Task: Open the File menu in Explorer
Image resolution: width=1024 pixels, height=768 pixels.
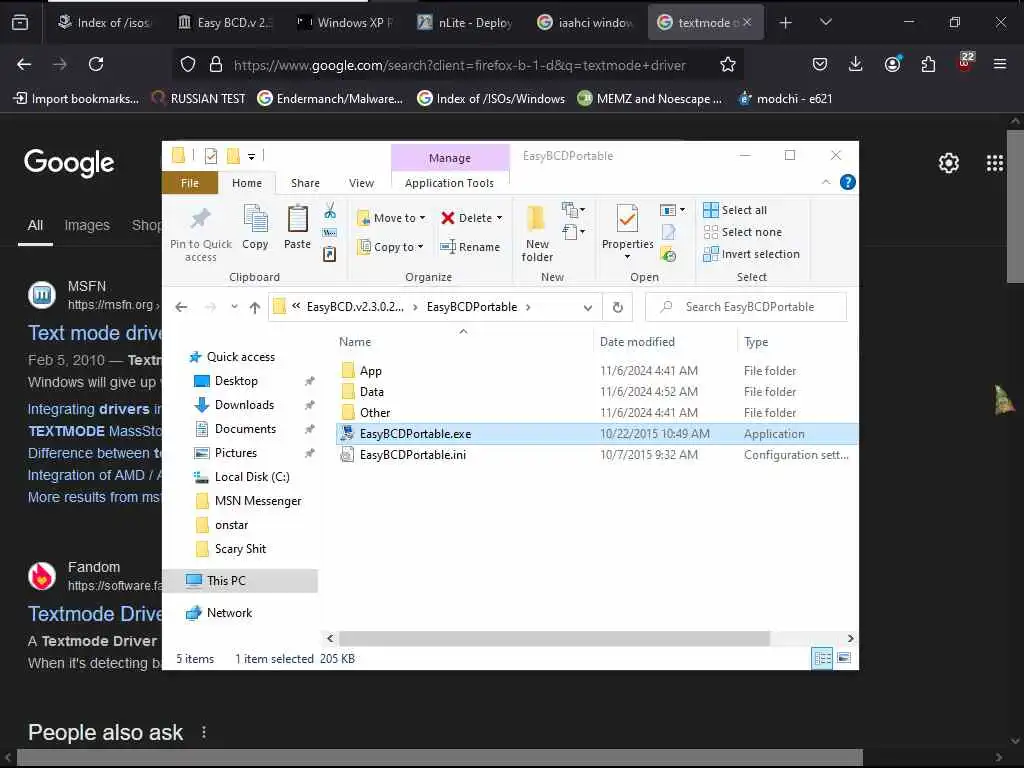Action: 189,183
